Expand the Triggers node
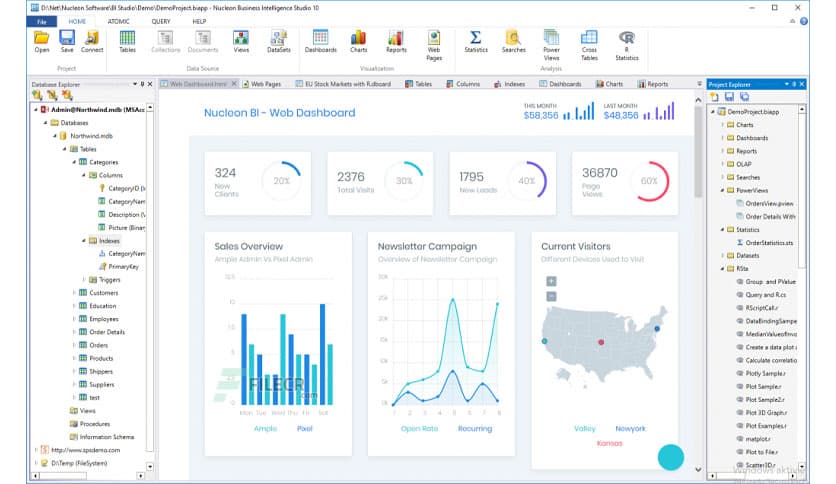The height and width of the screenshot is (484, 836). [84, 279]
